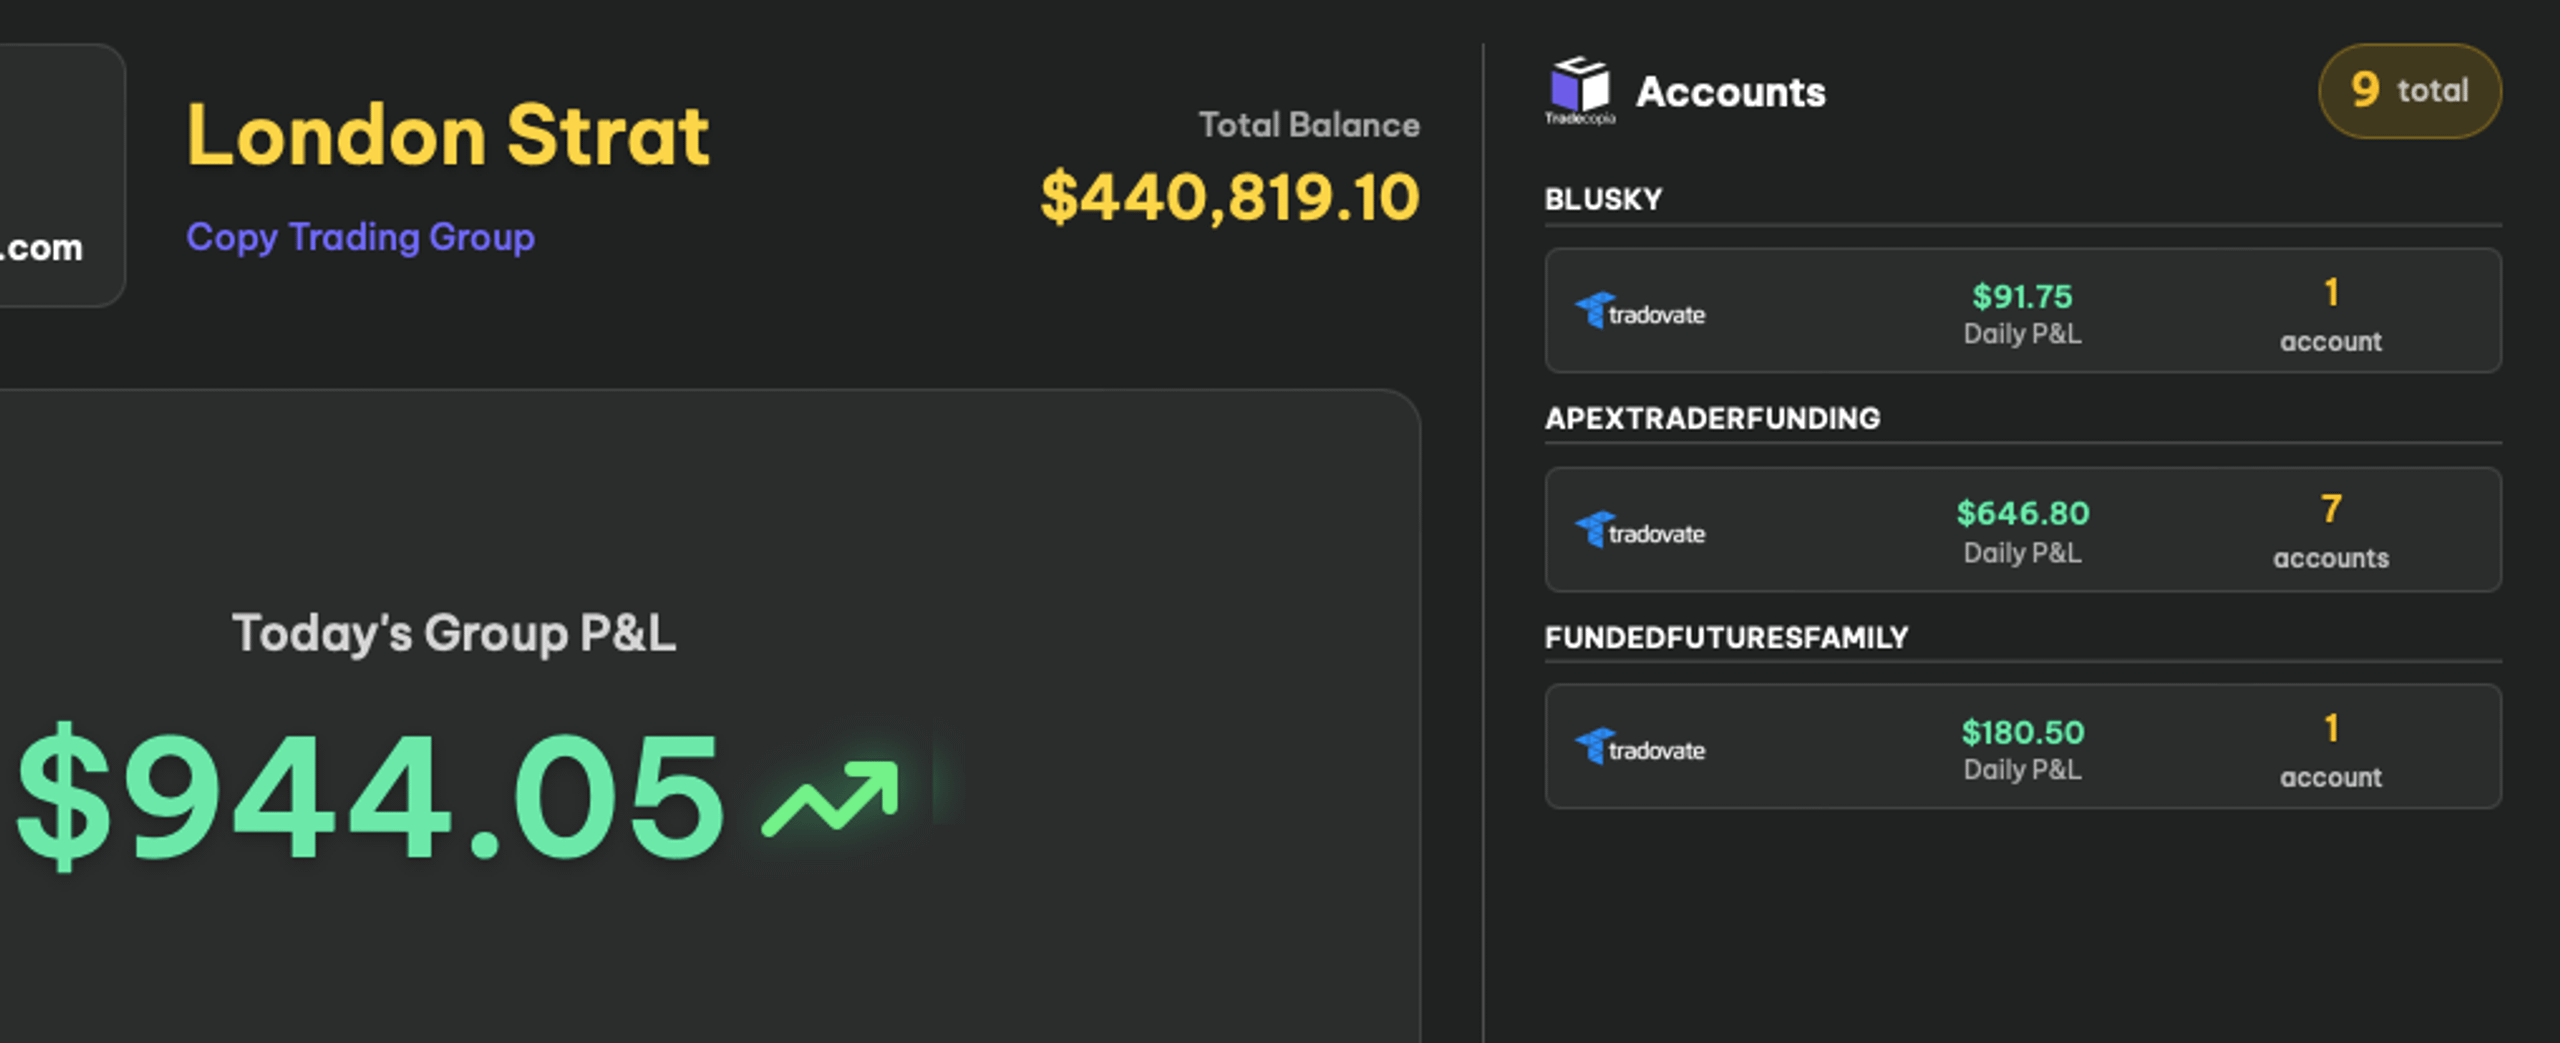
Task: Open the $180.50 Daily P&L card
Action: [x=2023, y=747]
